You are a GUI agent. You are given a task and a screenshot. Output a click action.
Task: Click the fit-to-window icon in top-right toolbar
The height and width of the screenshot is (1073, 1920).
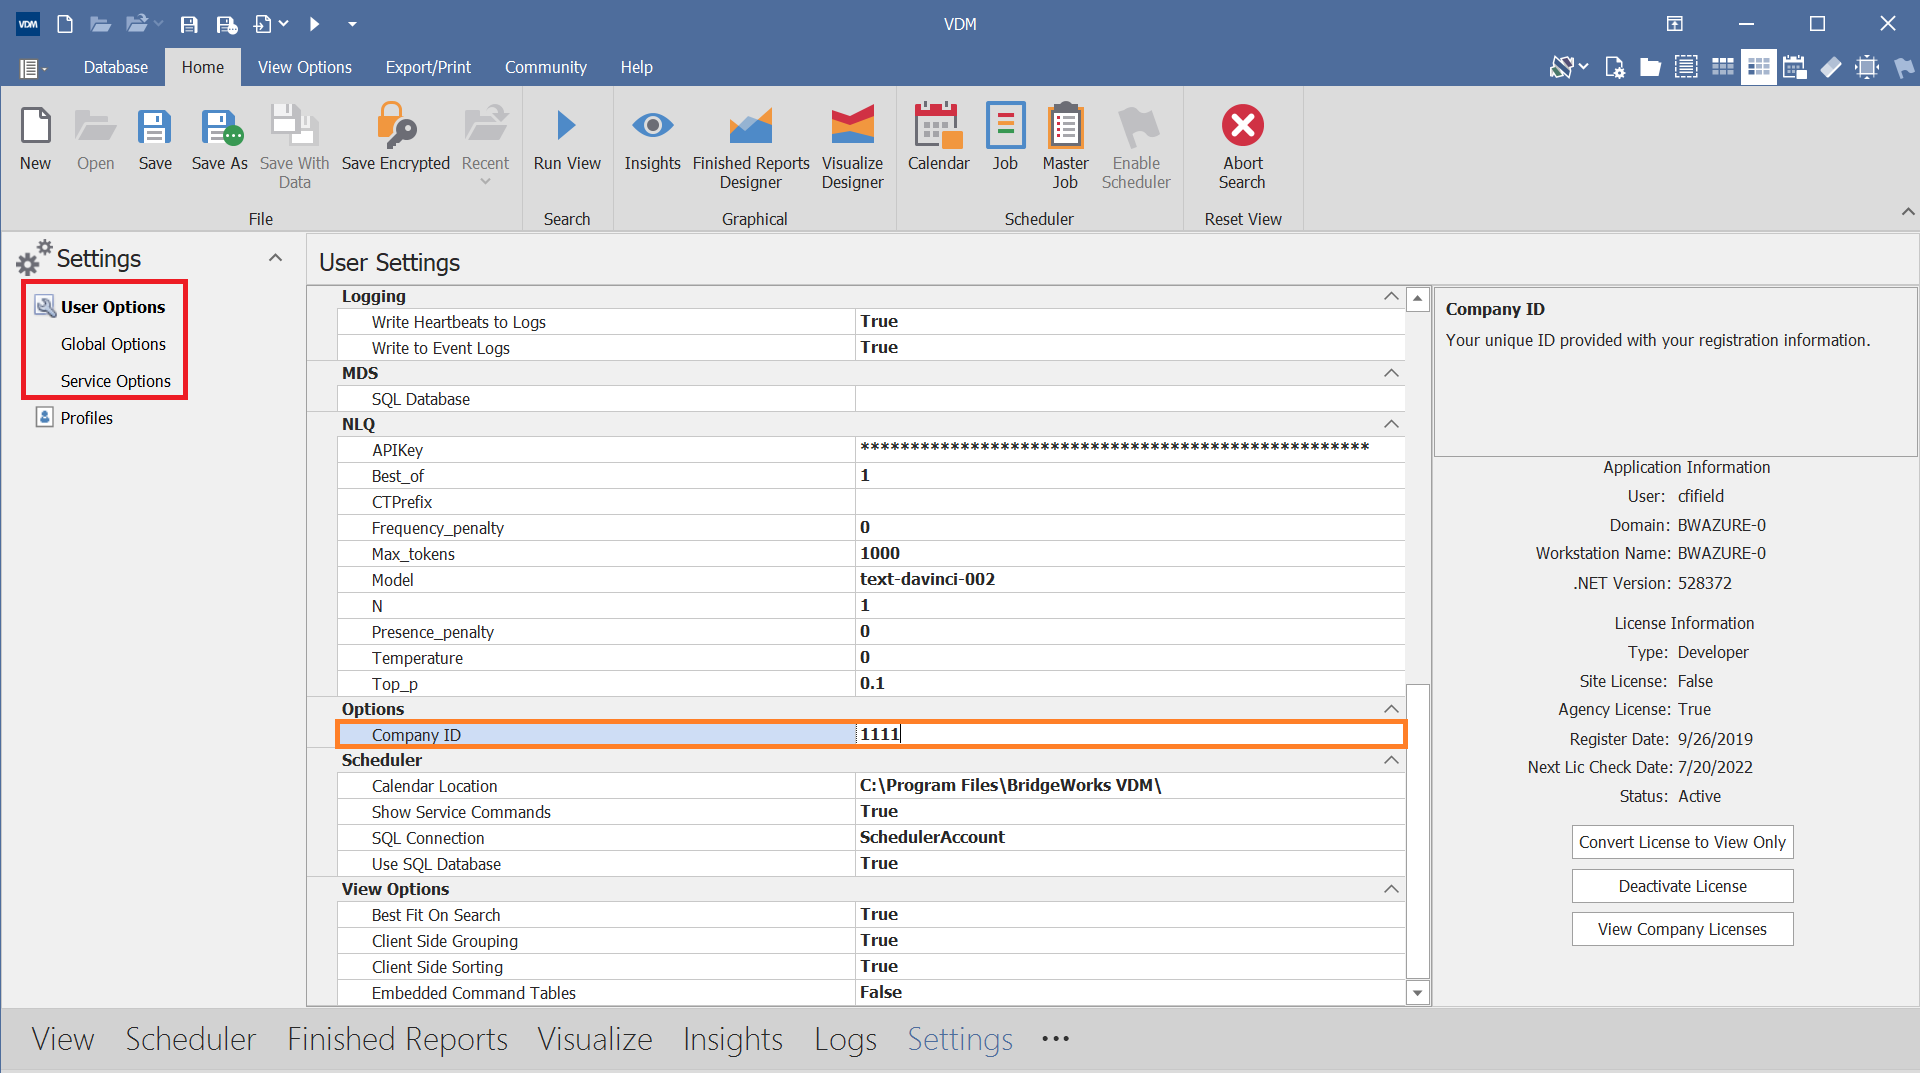pos(1866,68)
